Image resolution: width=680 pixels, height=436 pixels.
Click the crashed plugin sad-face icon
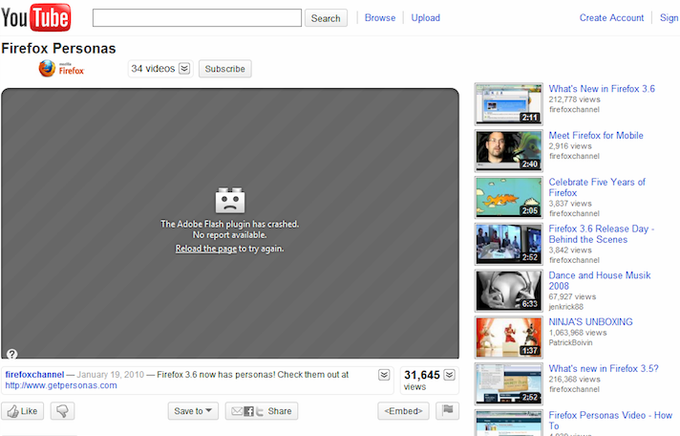coord(230,200)
